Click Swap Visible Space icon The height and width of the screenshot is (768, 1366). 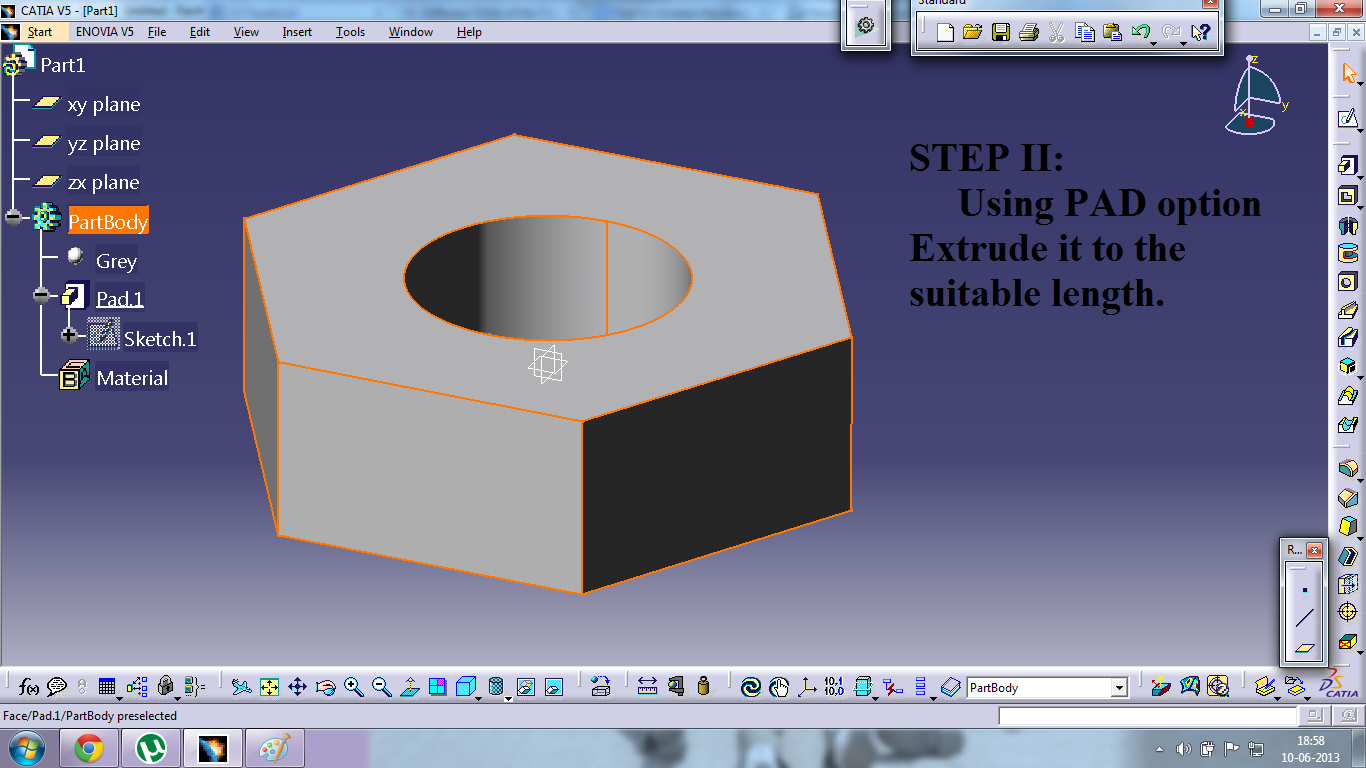[x=554, y=687]
